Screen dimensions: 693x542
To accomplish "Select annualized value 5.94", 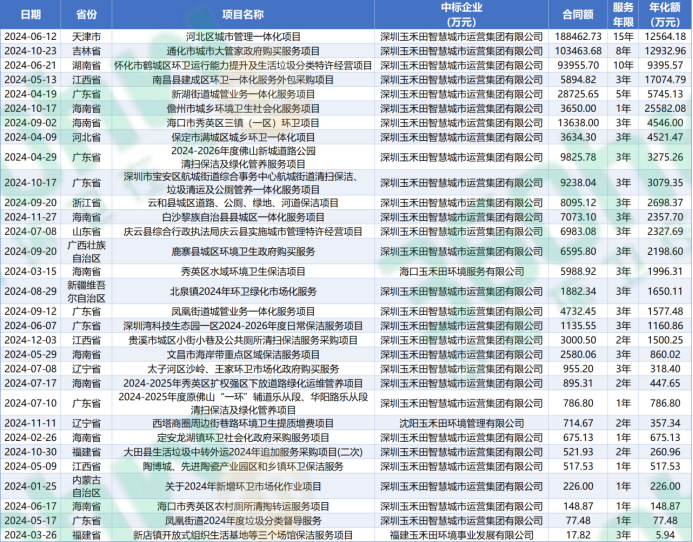I will pyautogui.click(x=665, y=535).
